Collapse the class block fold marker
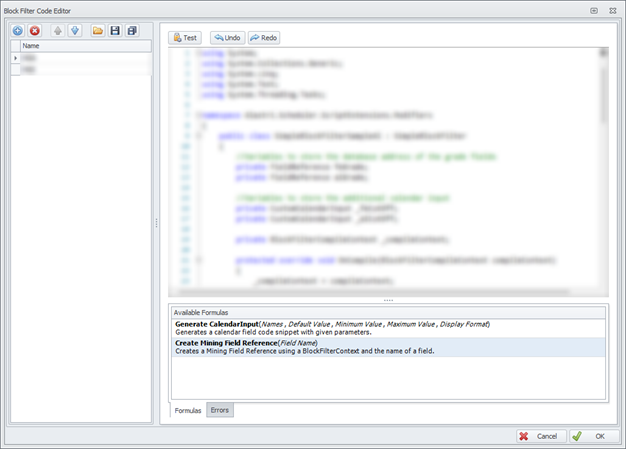The height and width of the screenshot is (449, 626). pos(198,136)
